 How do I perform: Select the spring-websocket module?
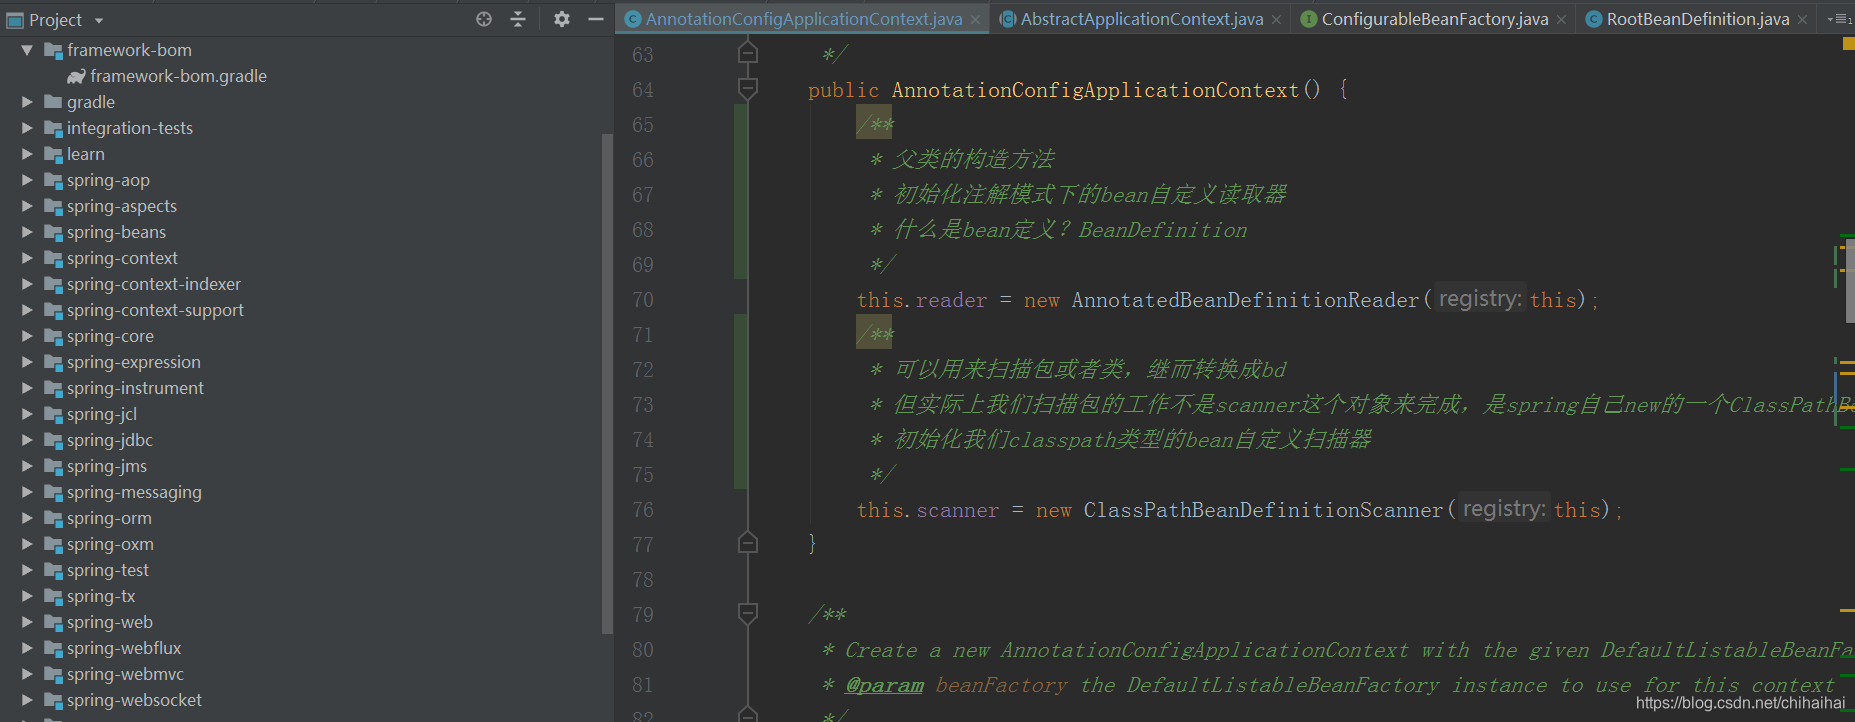pyautogui.click(x=134, y=700)
